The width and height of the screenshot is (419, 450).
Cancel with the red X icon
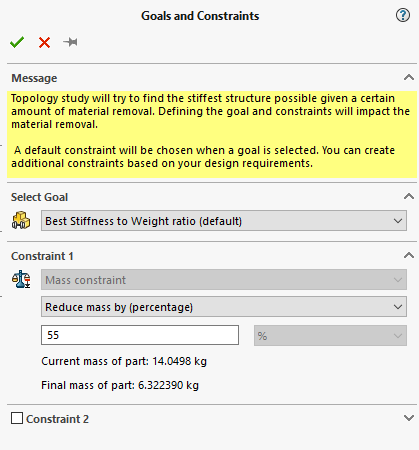44,43
